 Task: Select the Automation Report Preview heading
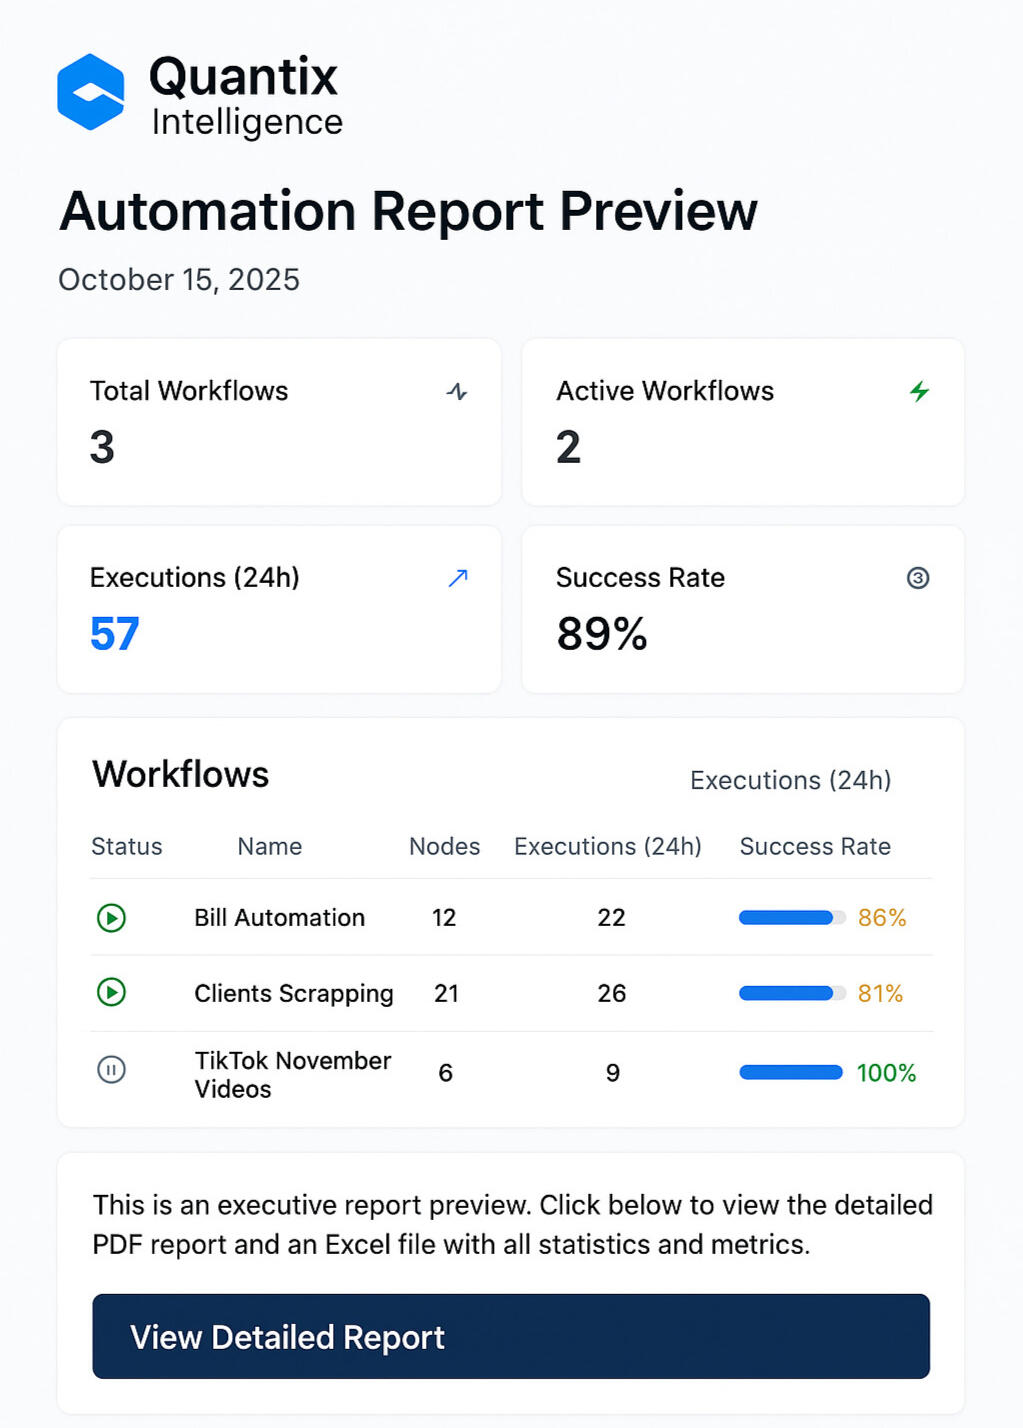click(408, 211)
